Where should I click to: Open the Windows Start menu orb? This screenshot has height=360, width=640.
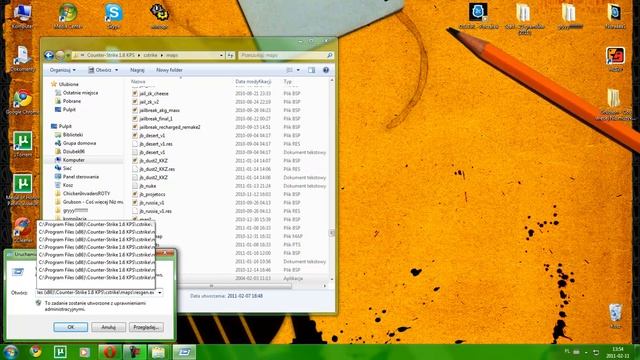(10, 352)
